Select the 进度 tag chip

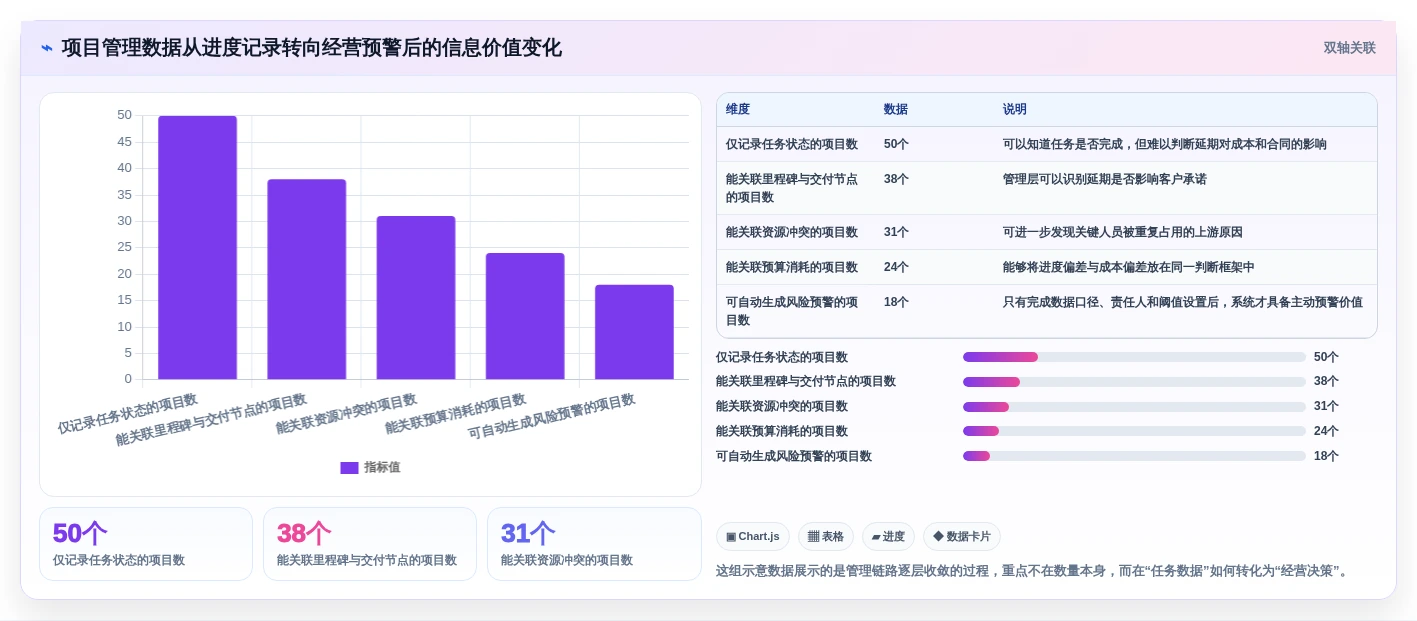888,537
